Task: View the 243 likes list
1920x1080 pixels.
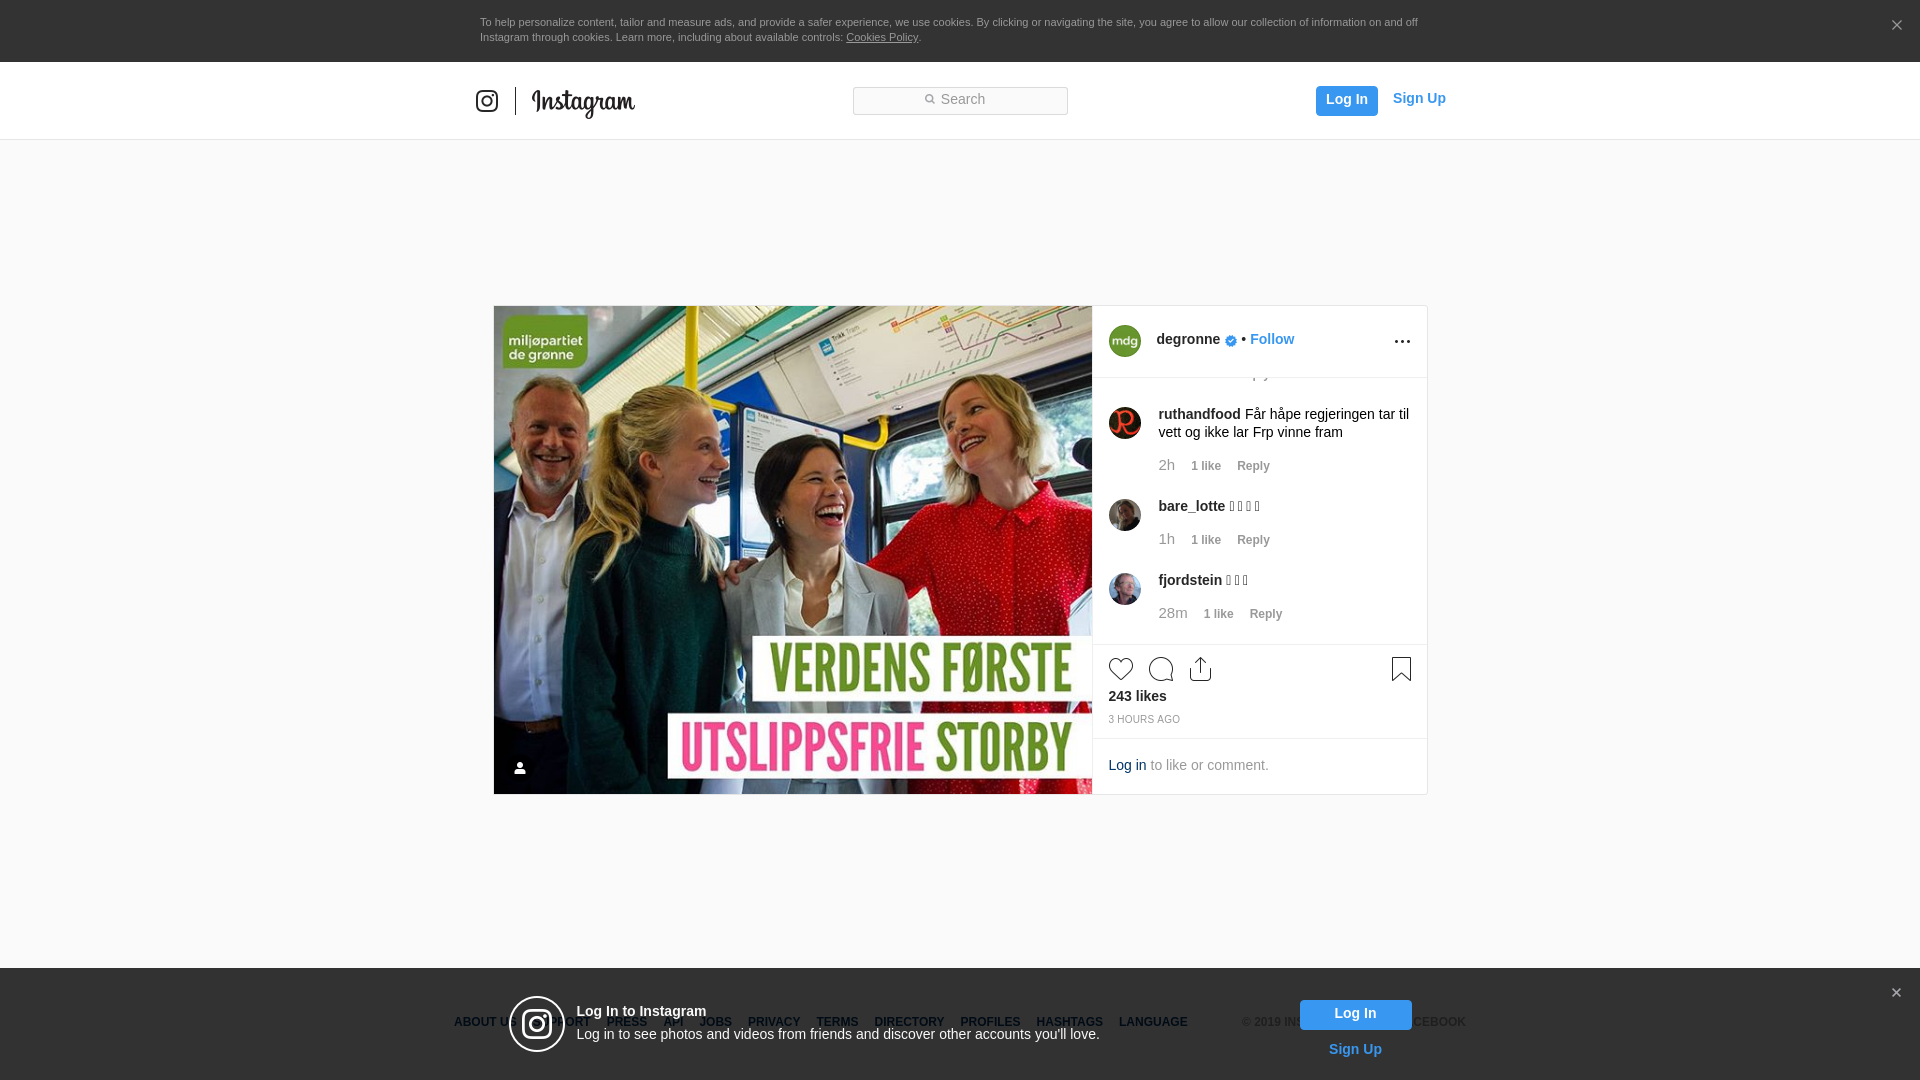Action: [1137, 696]
